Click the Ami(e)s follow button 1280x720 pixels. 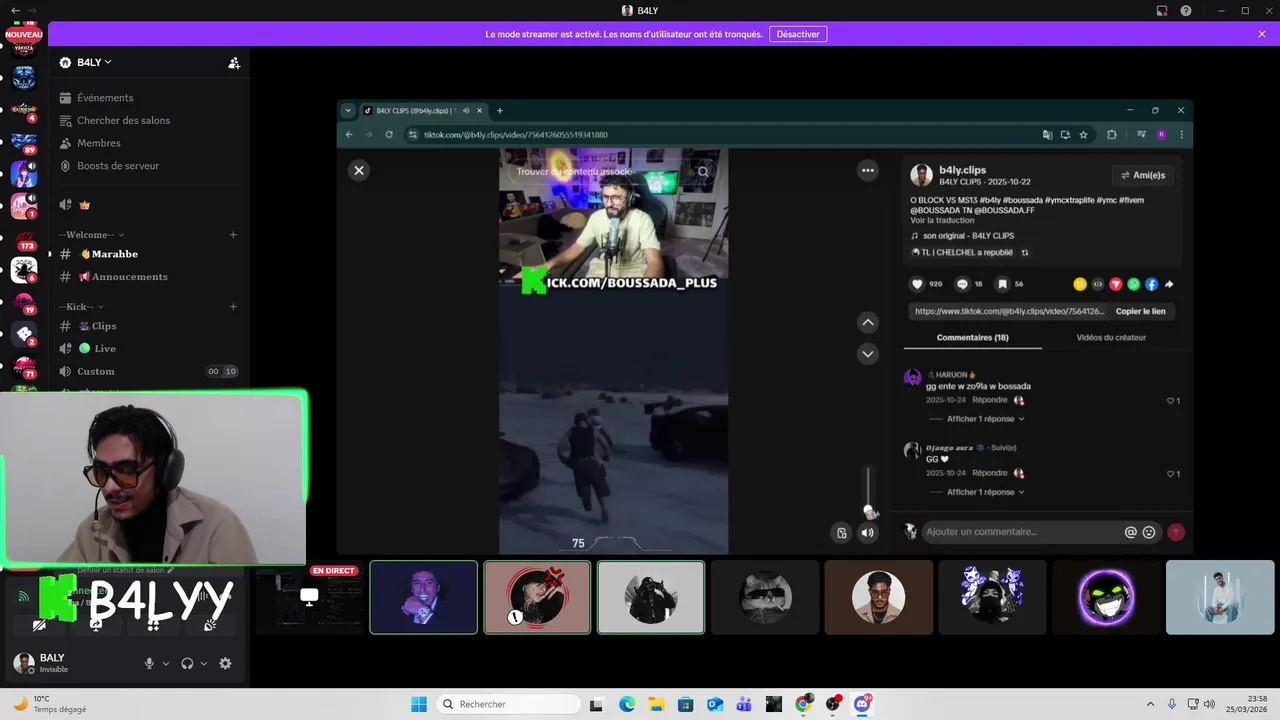[1142, 175]
